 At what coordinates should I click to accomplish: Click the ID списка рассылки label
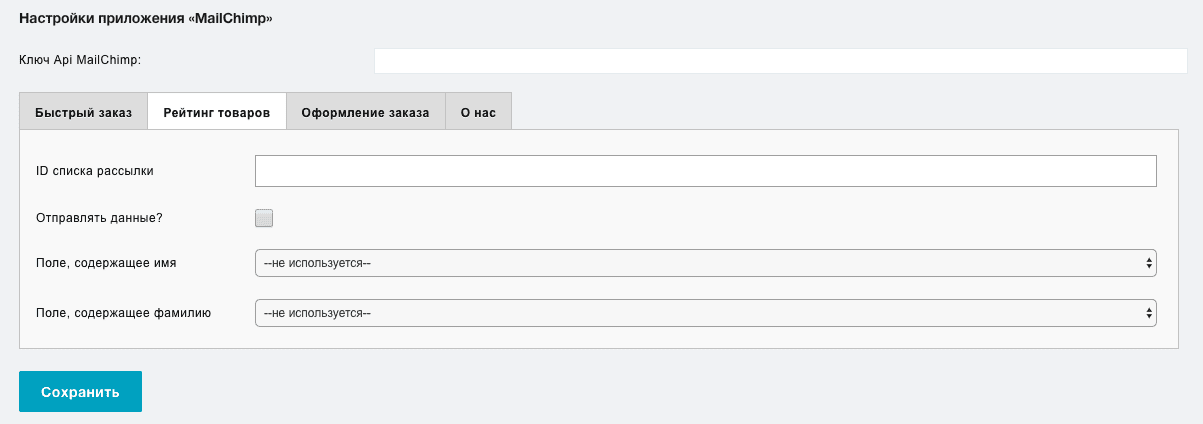coord(94,171)
